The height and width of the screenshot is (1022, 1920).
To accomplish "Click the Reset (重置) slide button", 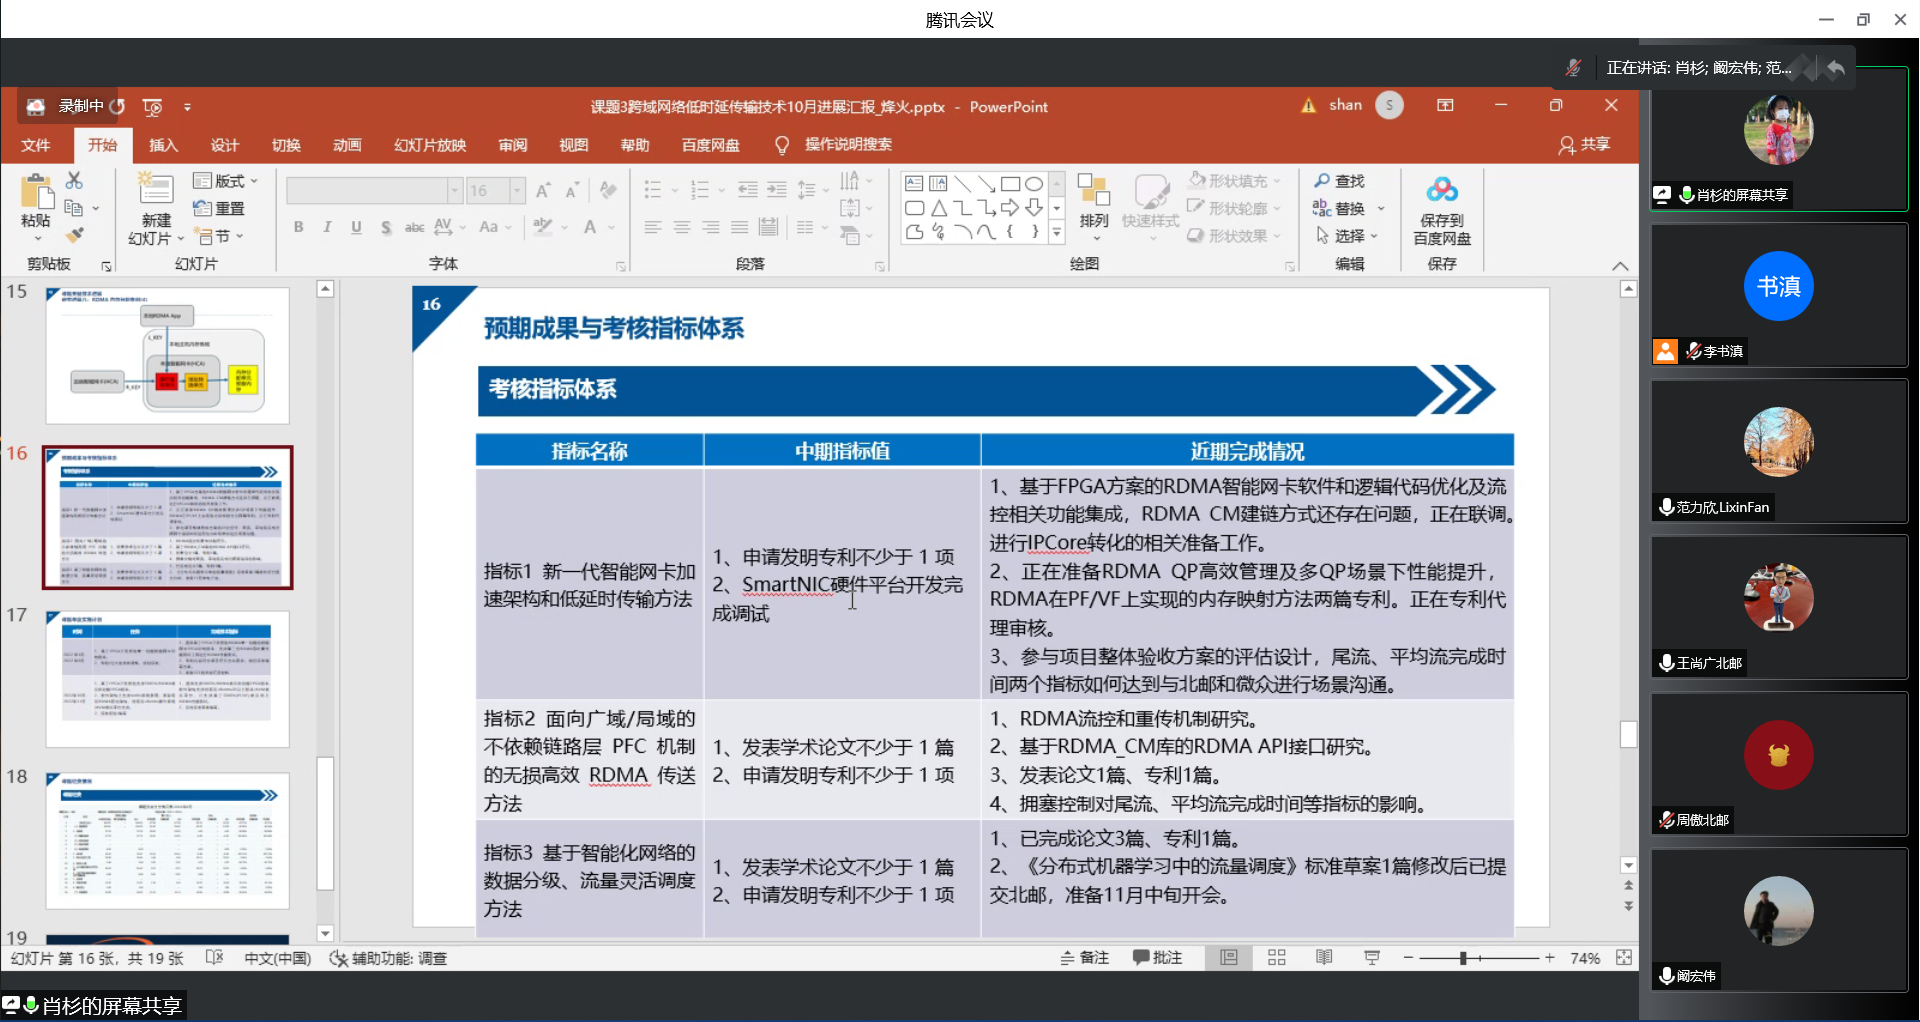I will [219, 208].
